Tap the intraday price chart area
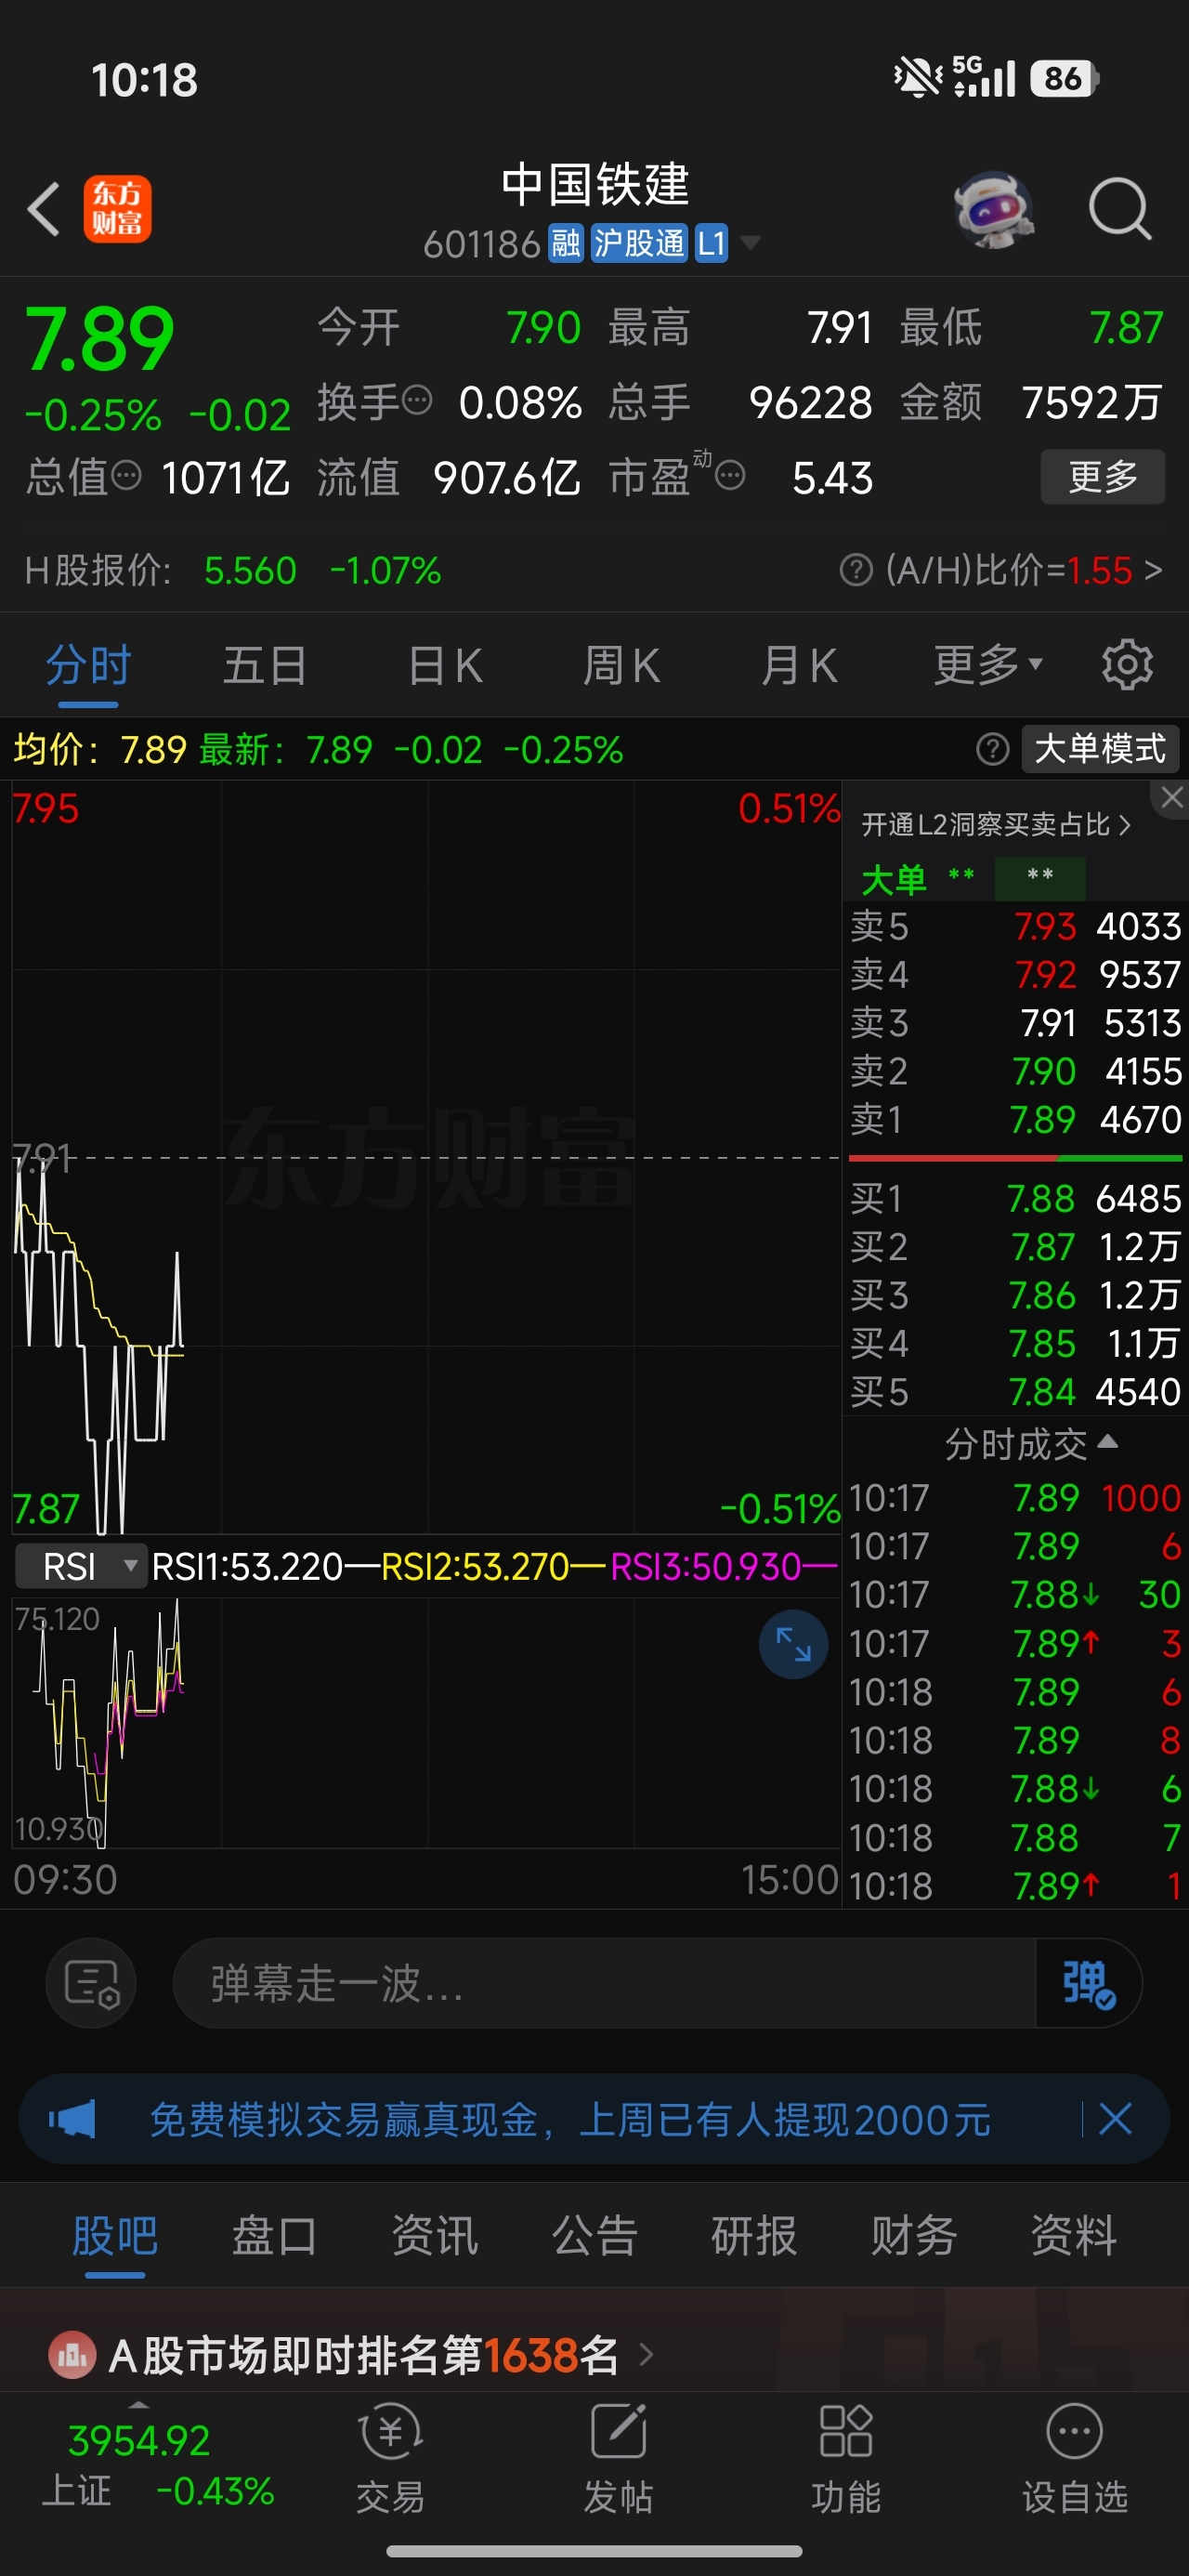The height and width of the screenshot is (2576, 1189). click(x=426, y=1157)
